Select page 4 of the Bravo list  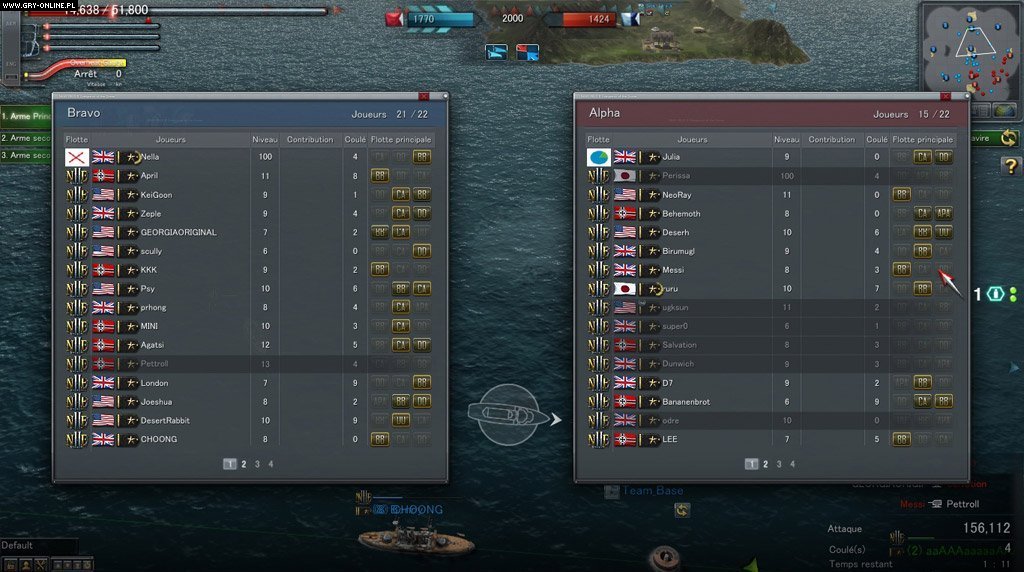[271, 464]
